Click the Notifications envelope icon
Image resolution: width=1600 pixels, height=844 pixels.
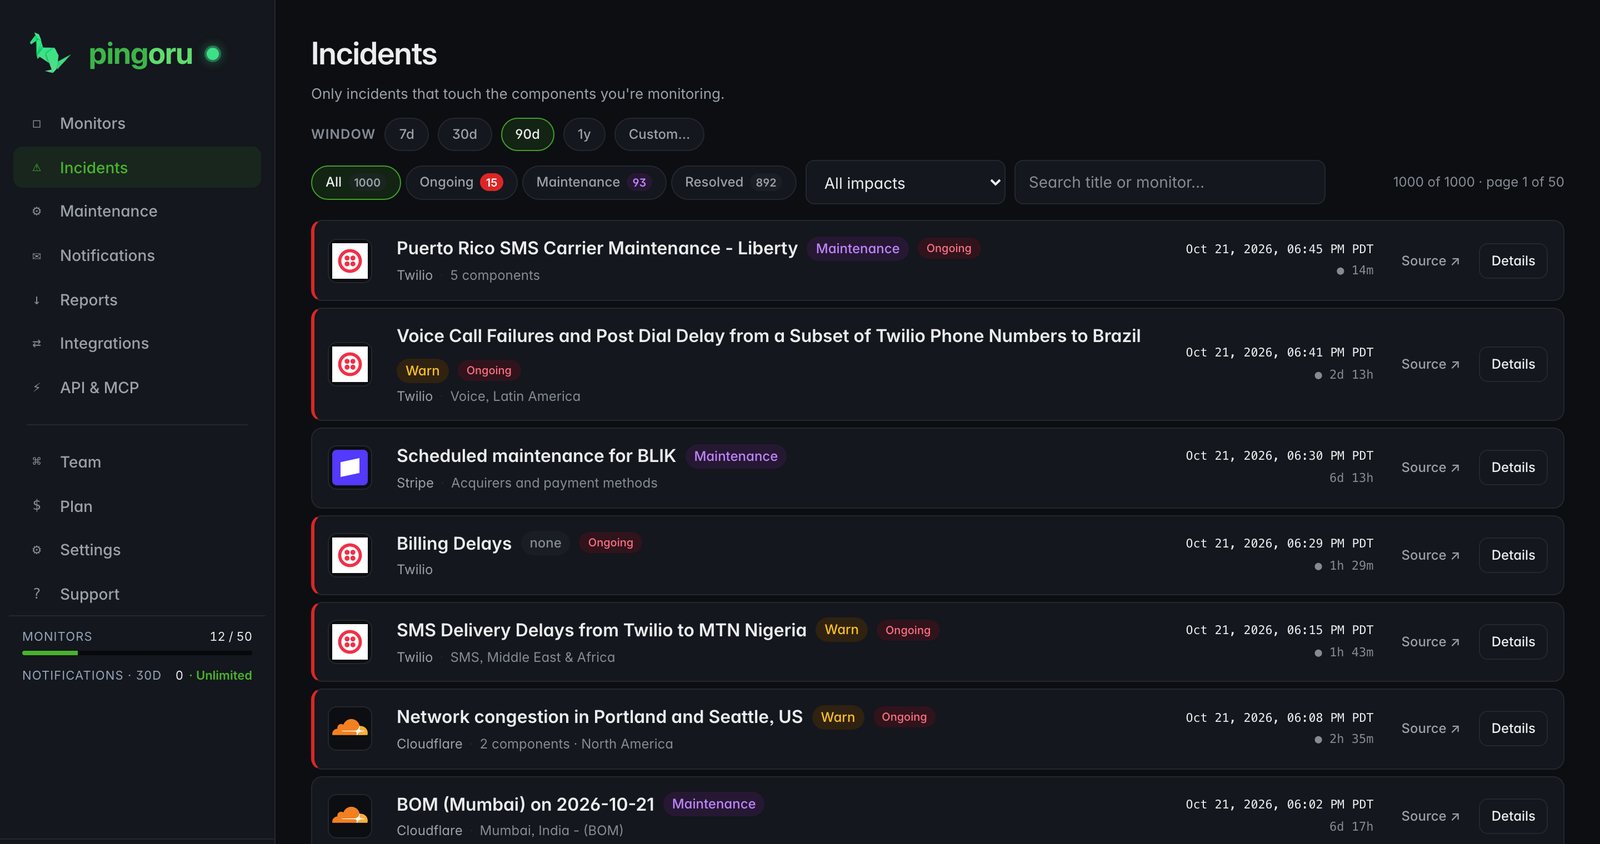(37, 256)
